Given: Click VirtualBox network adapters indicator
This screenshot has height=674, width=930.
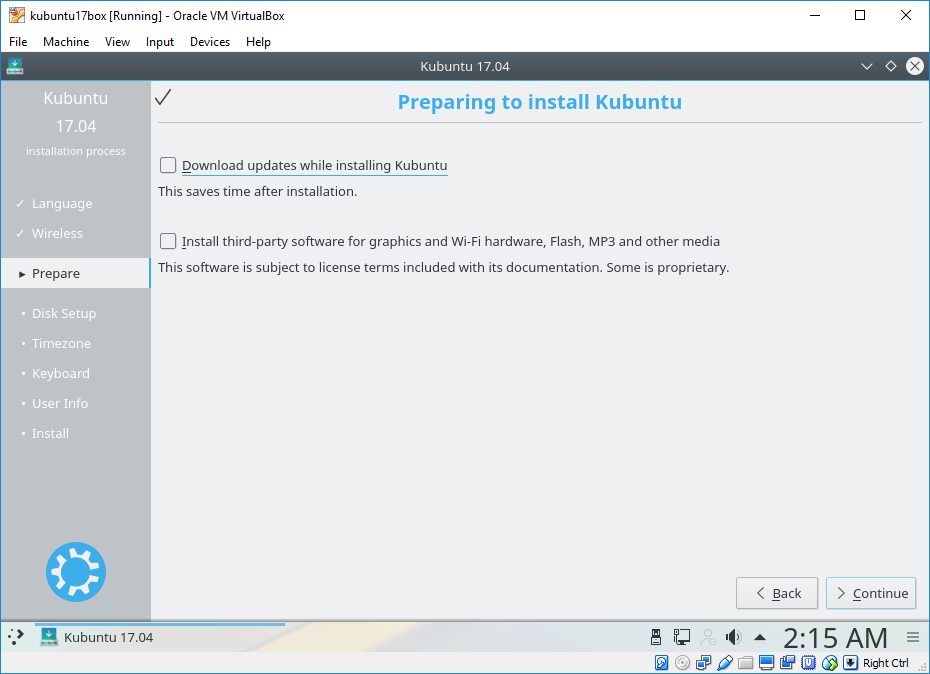Looking at the screenshot, I should point(703,663).
